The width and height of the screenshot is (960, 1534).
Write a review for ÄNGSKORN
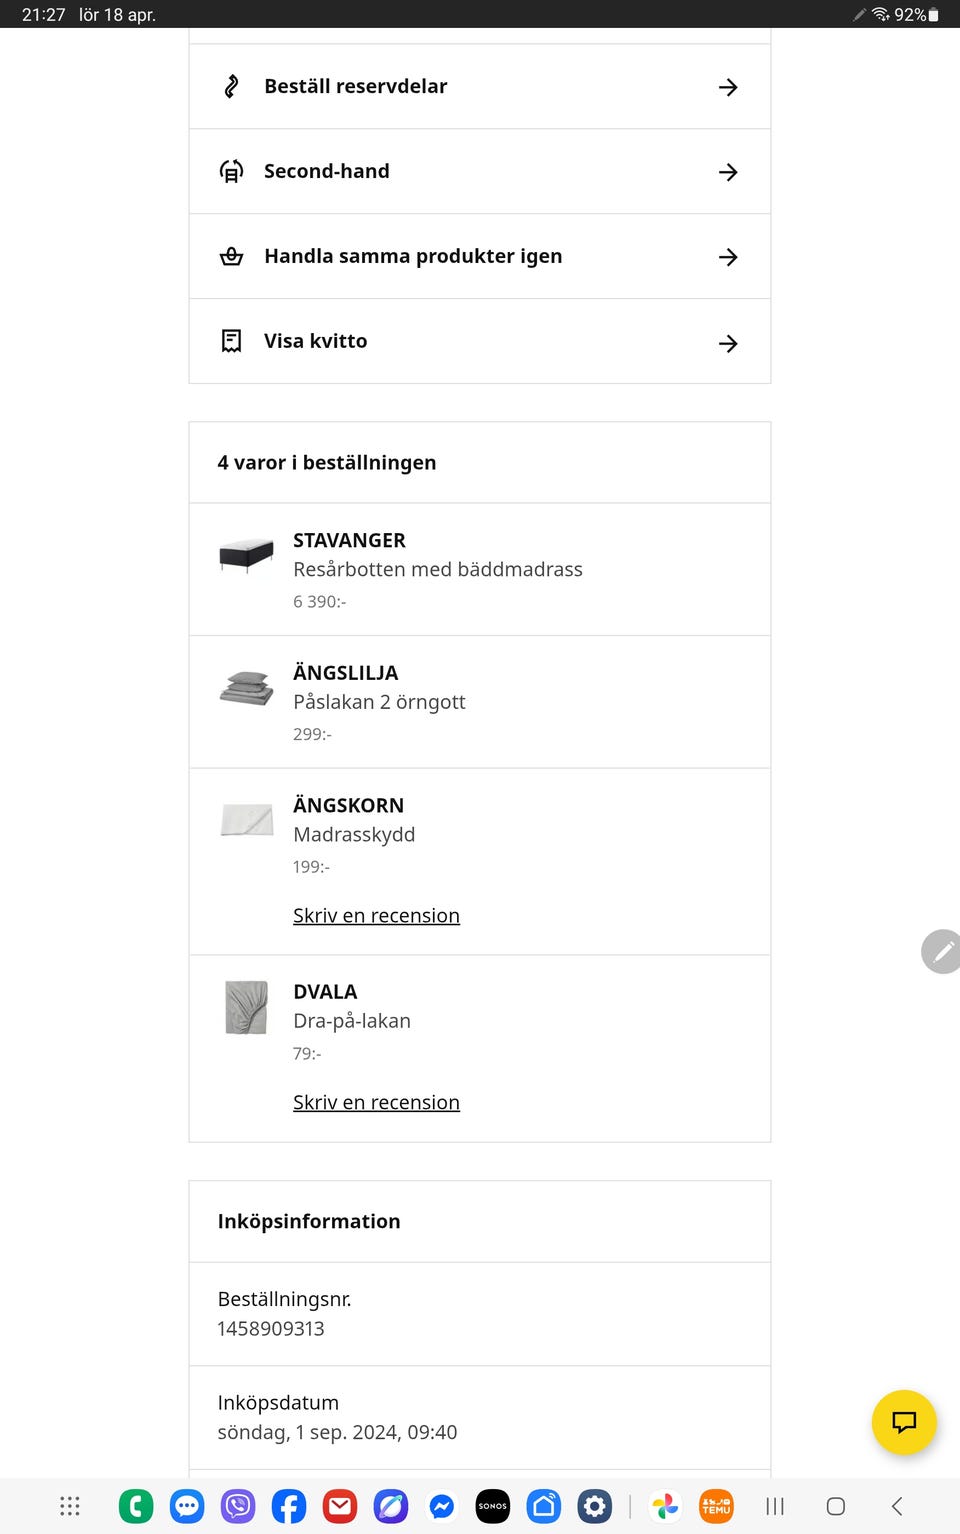376,916
